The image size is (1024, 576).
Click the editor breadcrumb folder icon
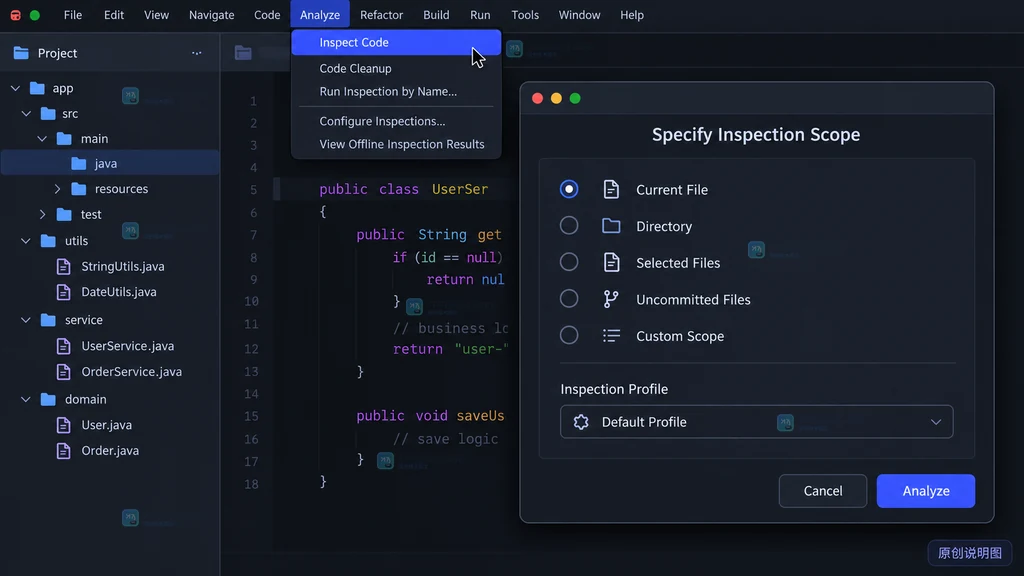point(243,53)
